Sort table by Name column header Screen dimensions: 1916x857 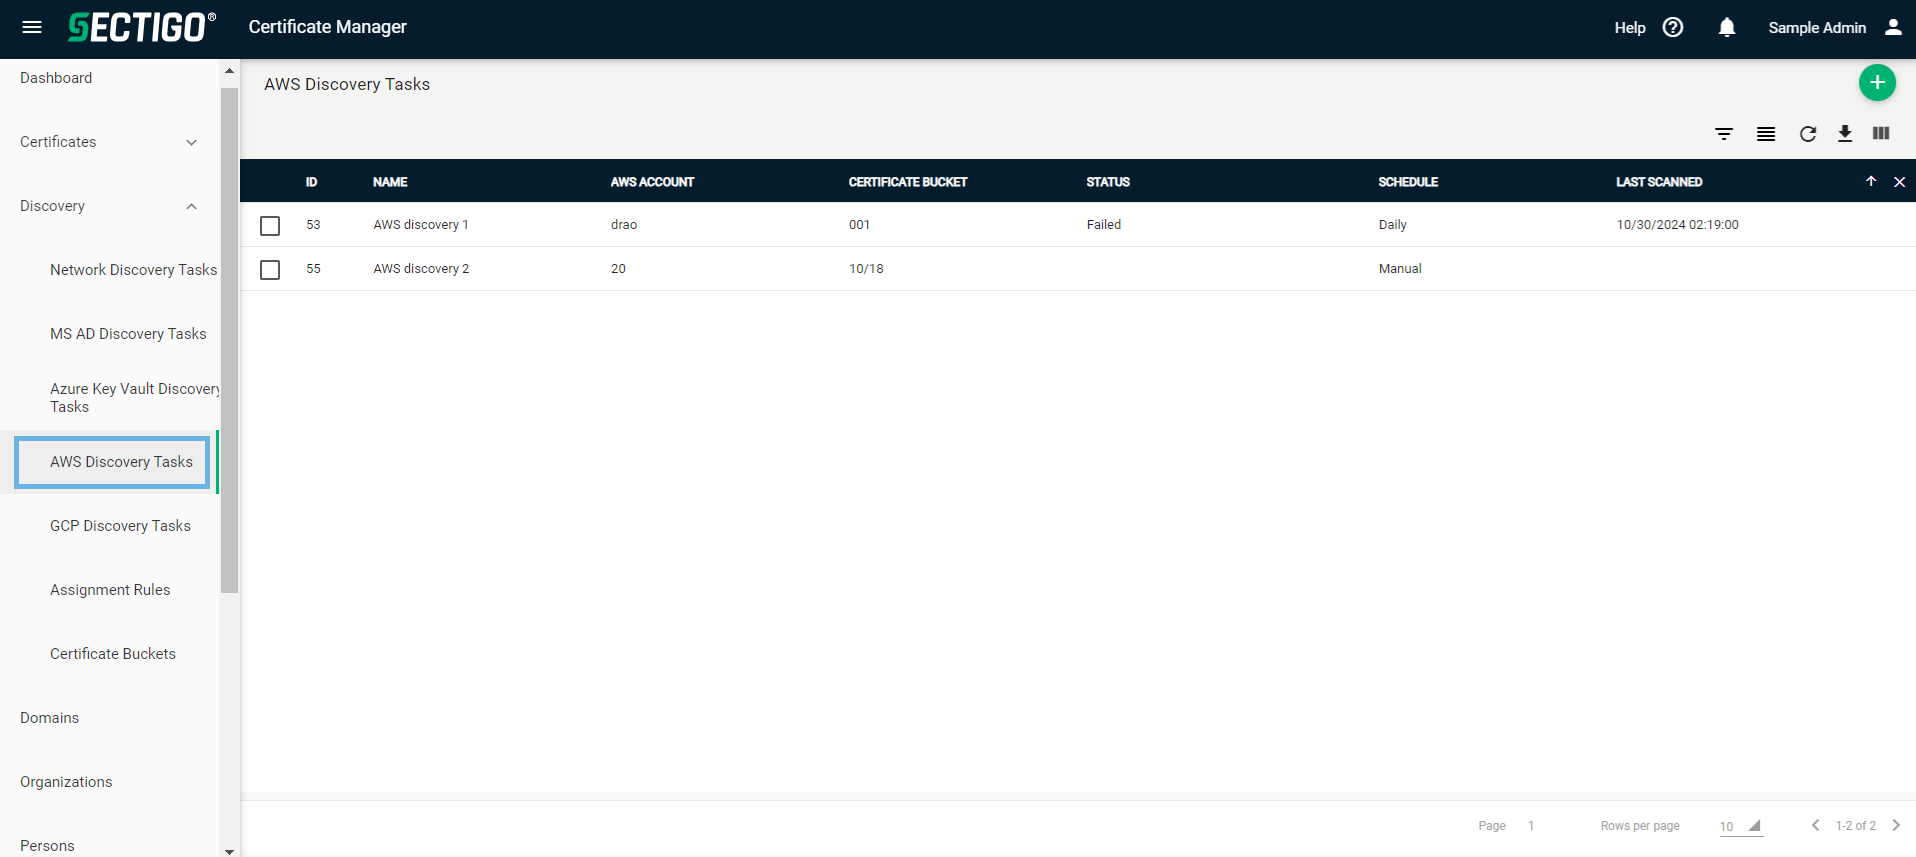(x=390, y=182)
